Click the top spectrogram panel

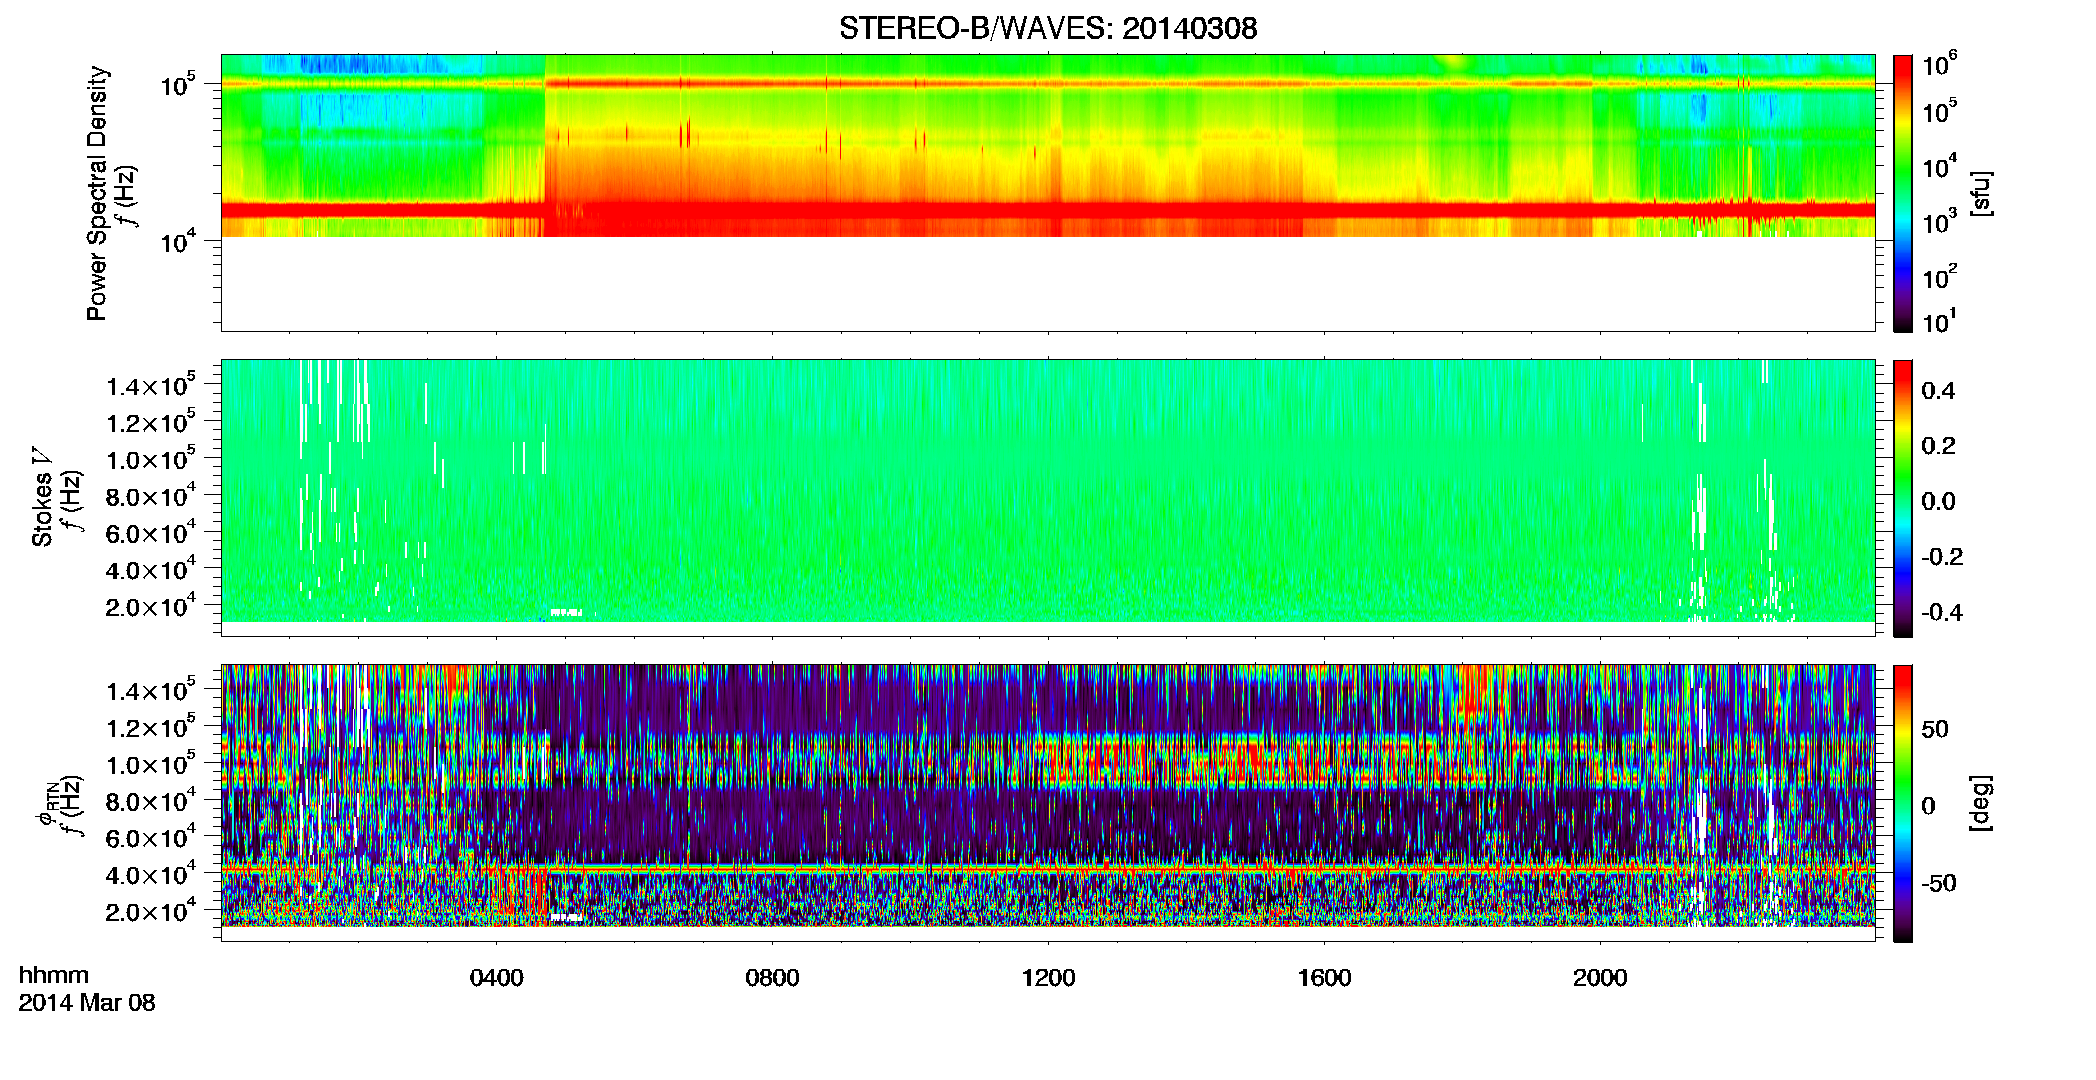click(1048, 193)
